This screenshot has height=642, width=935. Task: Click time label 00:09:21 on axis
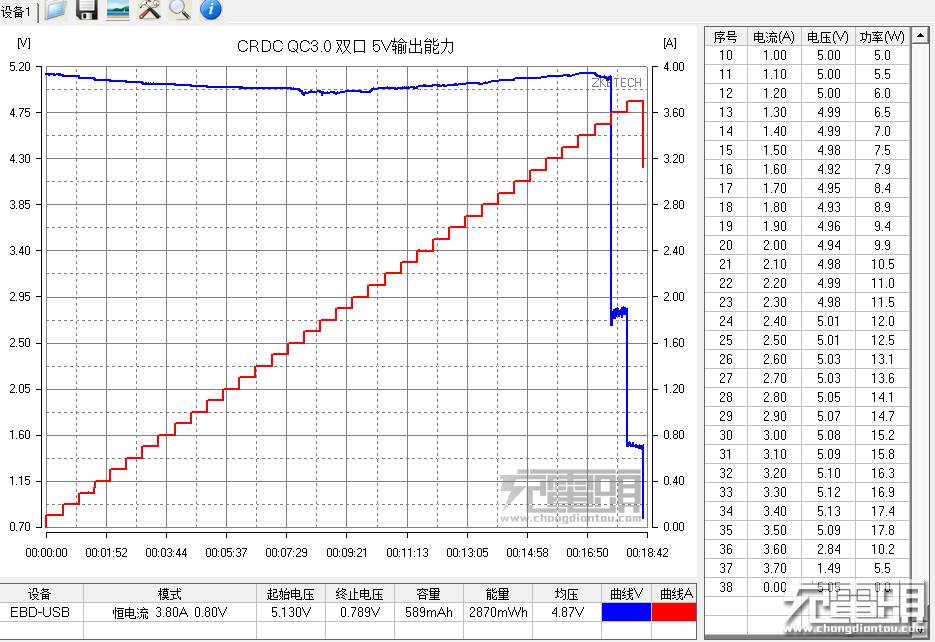click(346, 553)
